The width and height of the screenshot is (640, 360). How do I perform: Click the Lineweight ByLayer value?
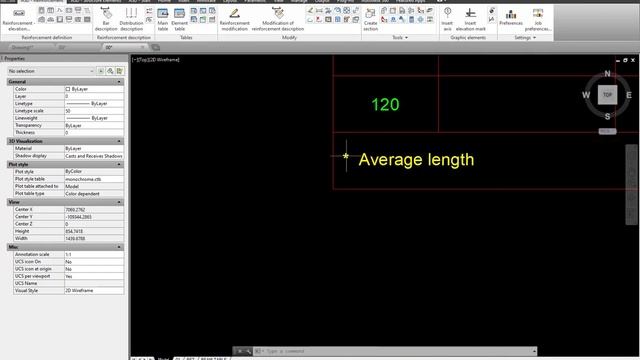click(94, 118)
